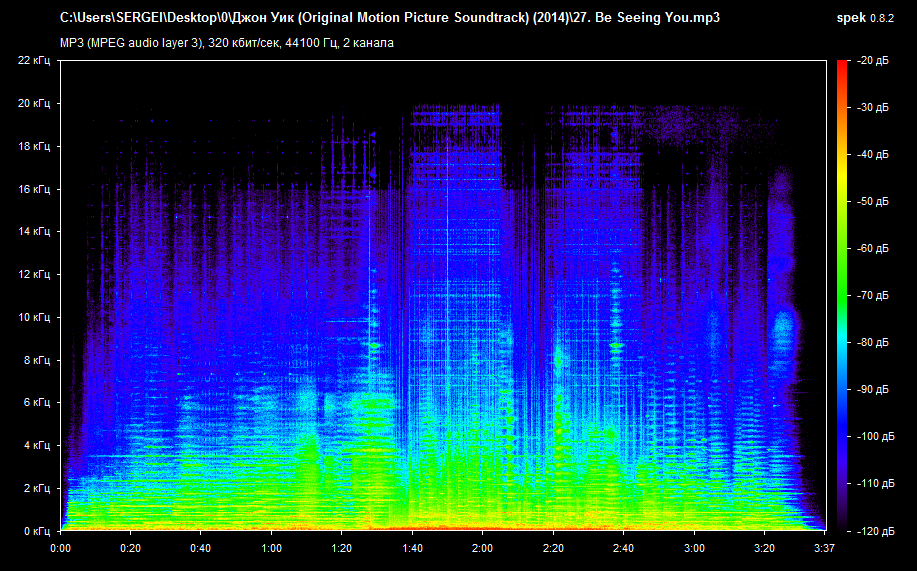Click the '-50 дБ' level scale label
The height and width of the screenshot is (571, 917).
point(872,201)
